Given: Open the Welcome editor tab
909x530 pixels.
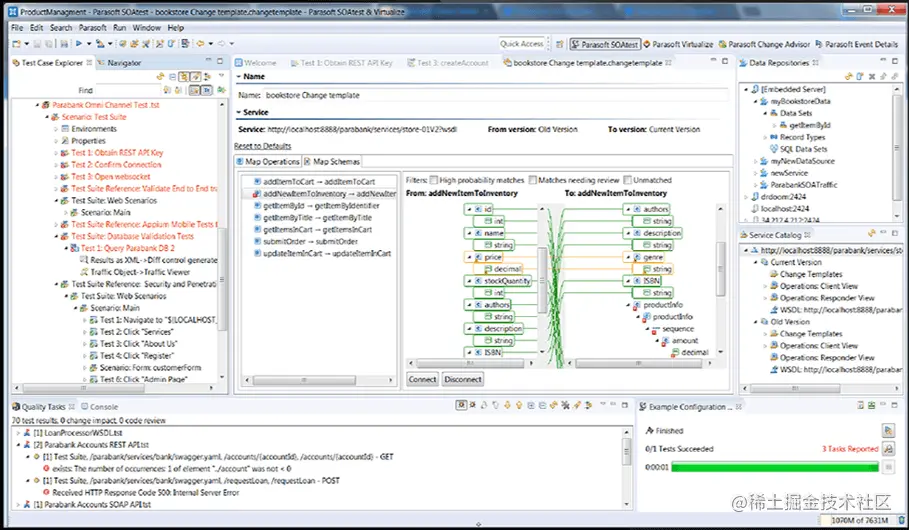Looking at the screenshot, I should coord(256,63).
